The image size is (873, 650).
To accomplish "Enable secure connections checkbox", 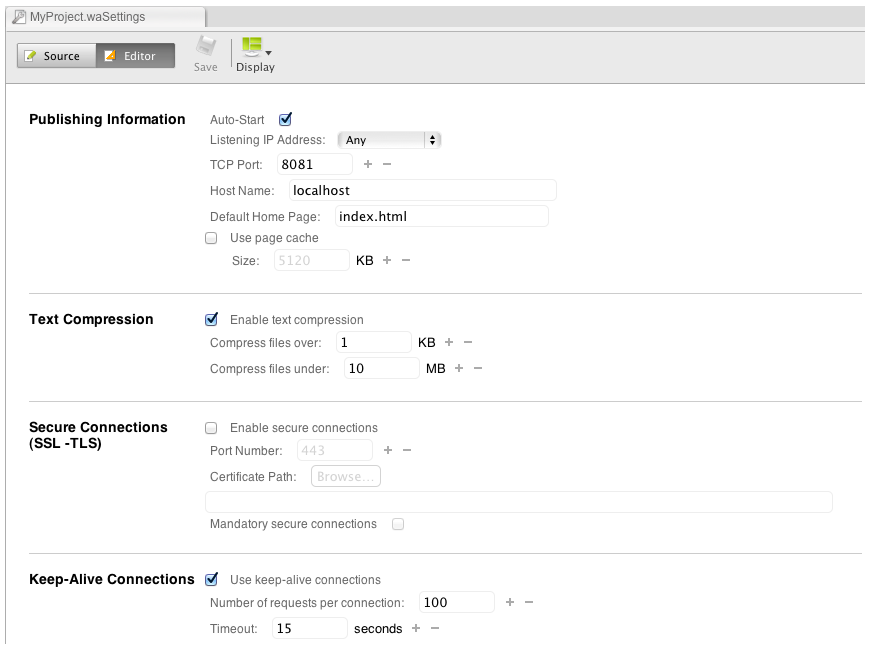I will tap(211, 428).
